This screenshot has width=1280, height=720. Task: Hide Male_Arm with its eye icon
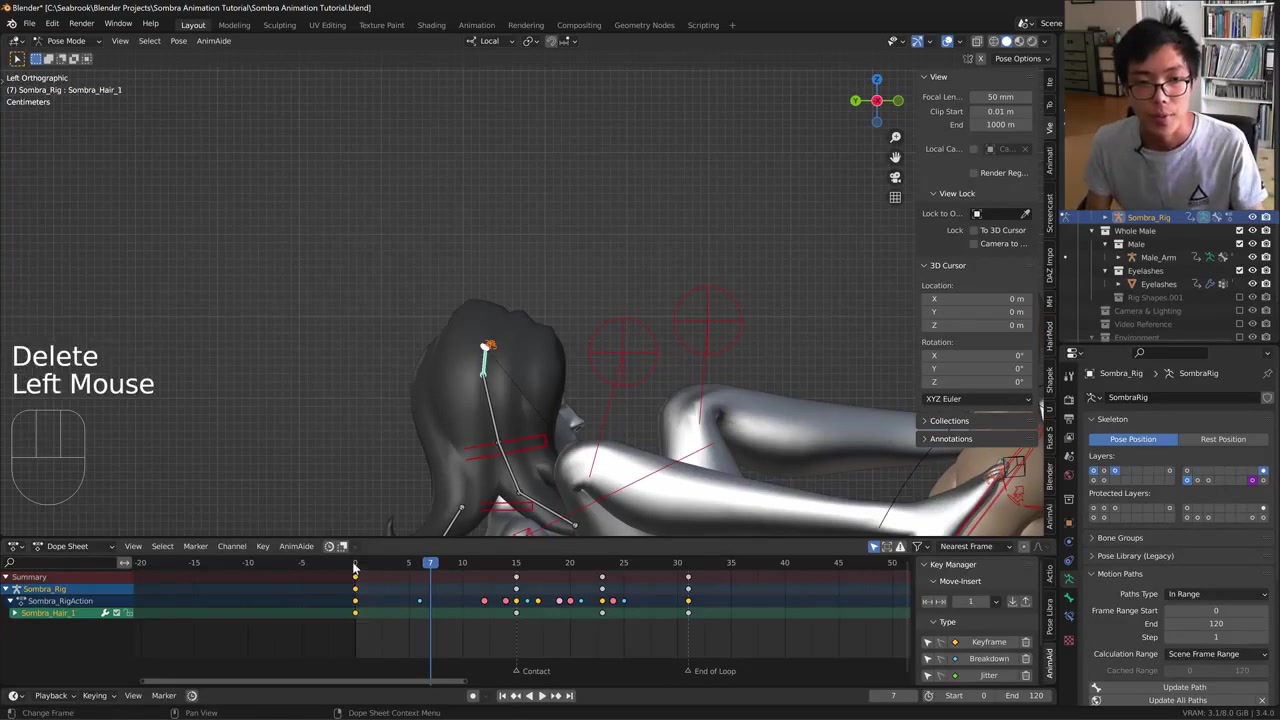[x=1252, y=257]
